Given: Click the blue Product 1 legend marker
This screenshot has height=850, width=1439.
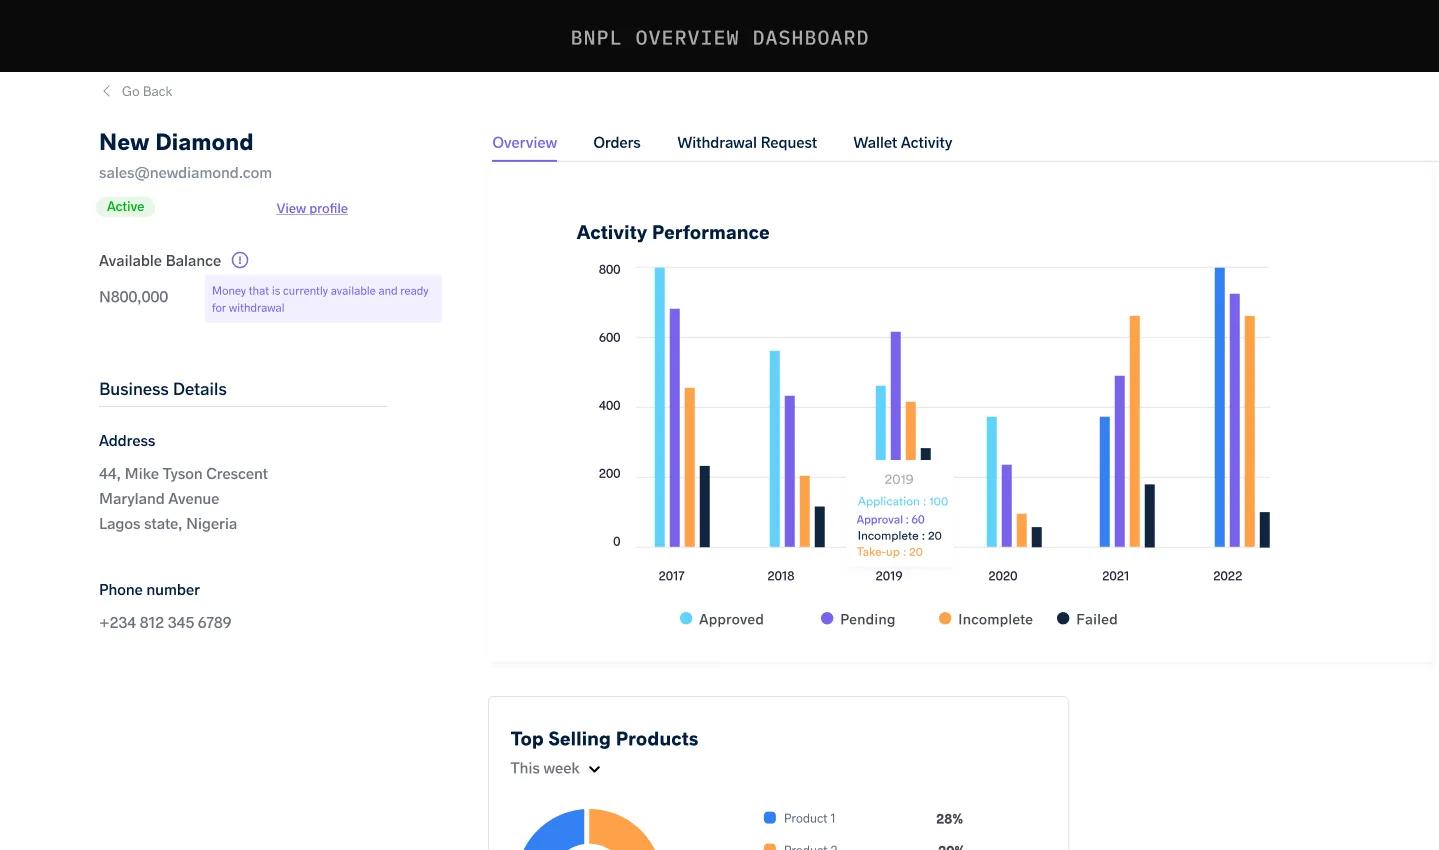Looking at the screenshot, I should point(770,818).
